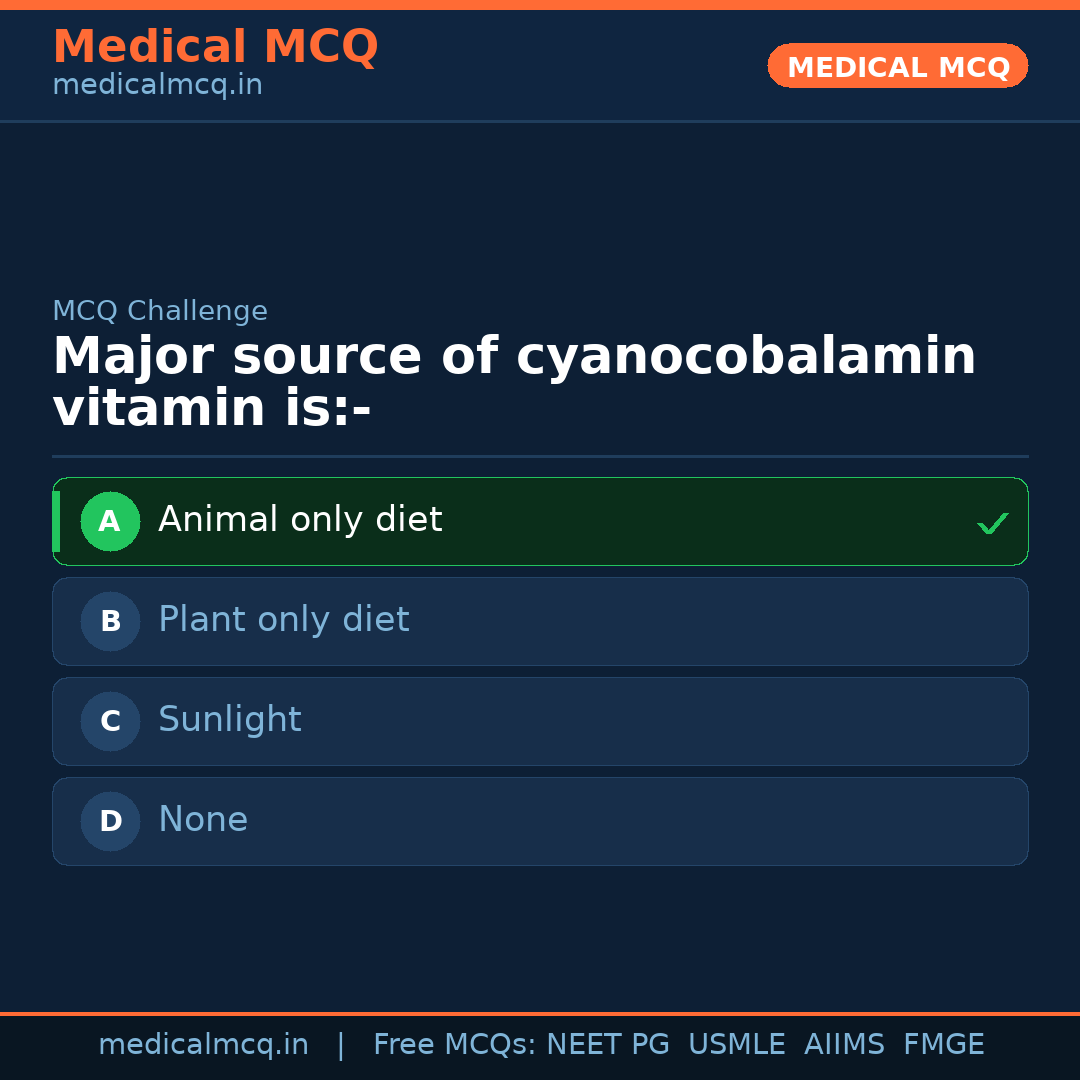Click the Medical MCQ header logo
The width and height of the screenshot is (1080, 1080).
click(x=215, y=47)
